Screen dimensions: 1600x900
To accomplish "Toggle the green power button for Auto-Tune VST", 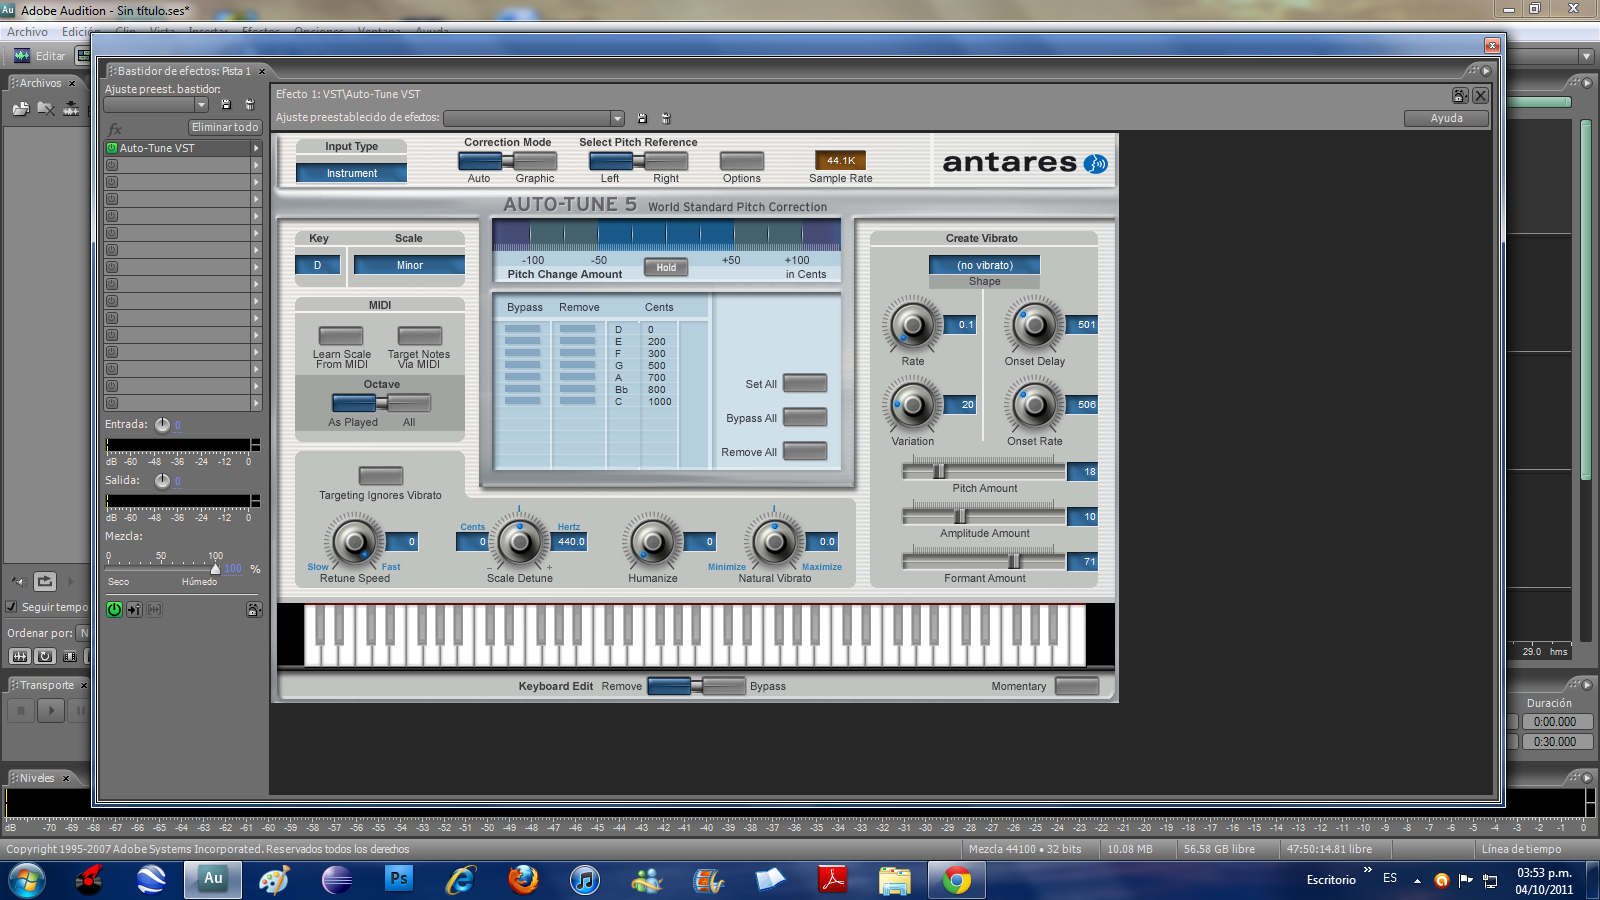I will [113, 609].
